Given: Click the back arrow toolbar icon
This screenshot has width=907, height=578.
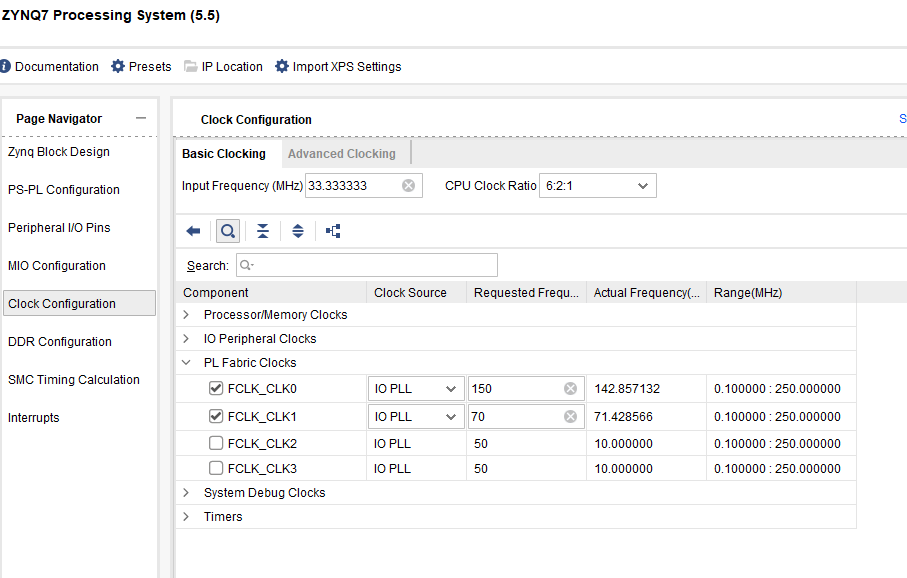Looking at the screenshot, I should (193, 231).
